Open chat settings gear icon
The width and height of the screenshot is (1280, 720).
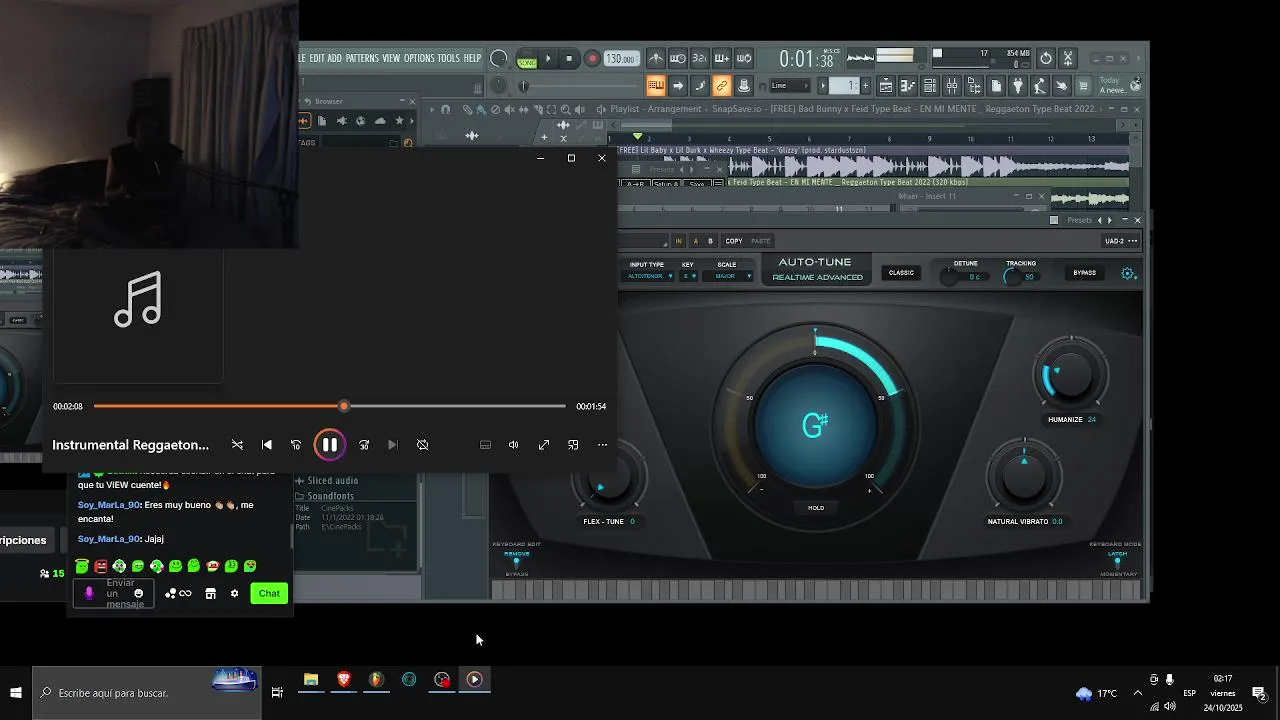235,593
